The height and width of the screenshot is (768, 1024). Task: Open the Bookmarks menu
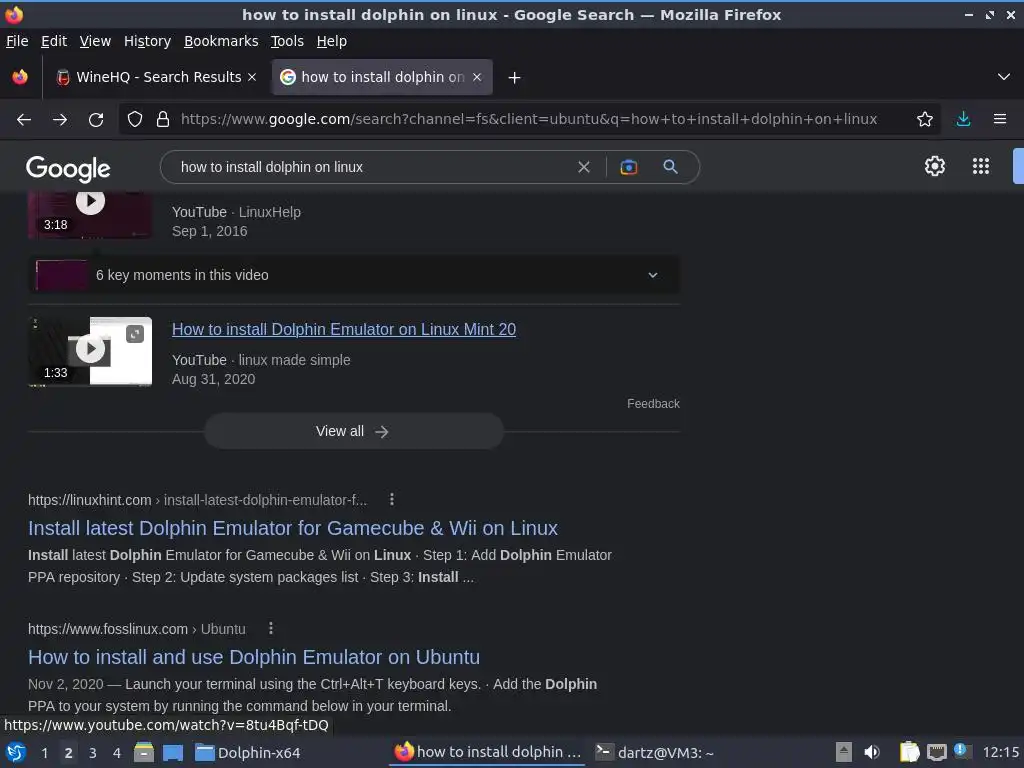pyautogui.click(x=221, y=41)
